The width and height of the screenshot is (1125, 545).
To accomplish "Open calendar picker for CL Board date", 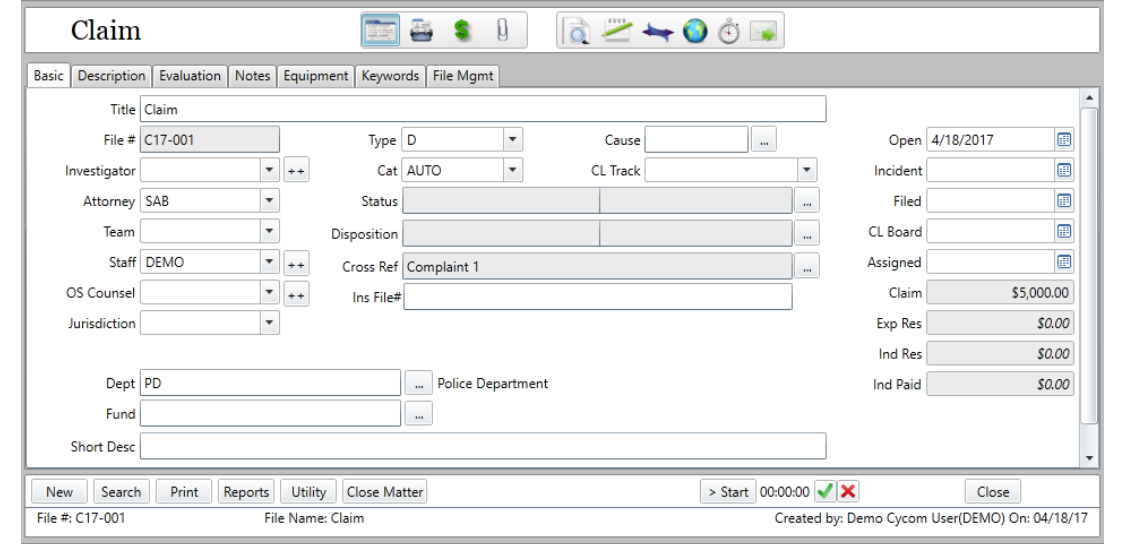I will [1064, 232].
